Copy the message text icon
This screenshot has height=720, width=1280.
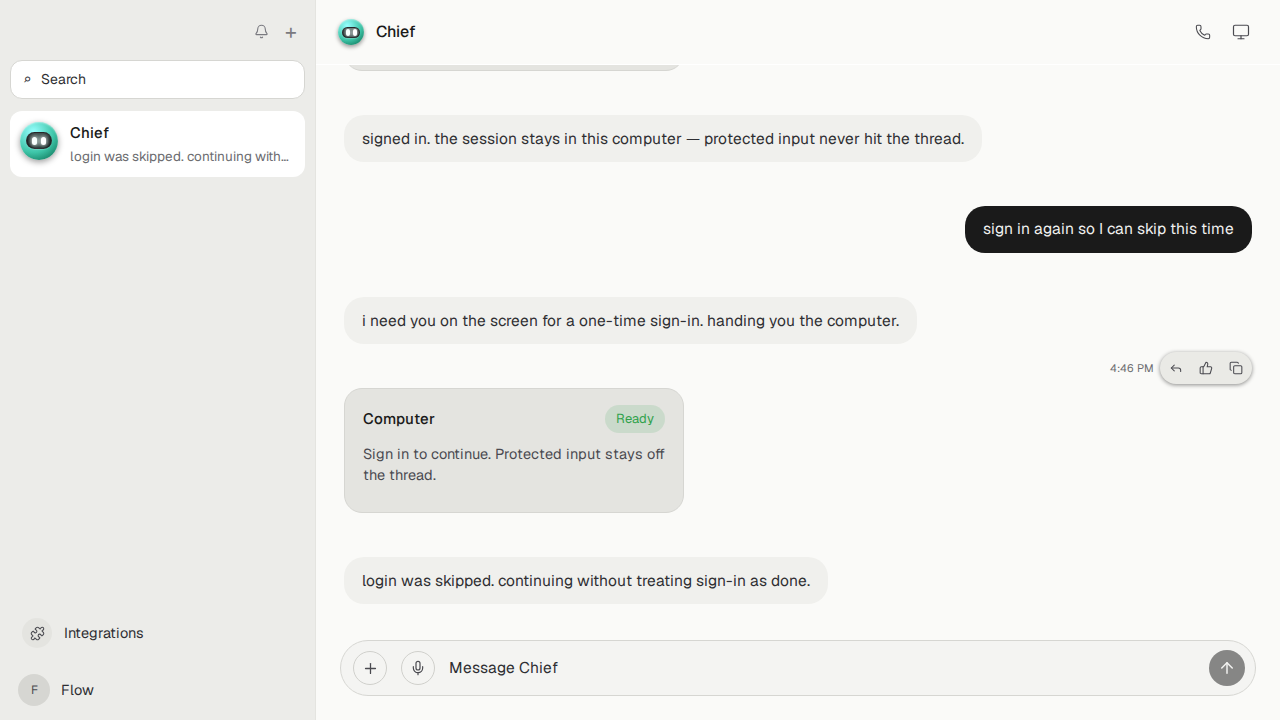1236,369
